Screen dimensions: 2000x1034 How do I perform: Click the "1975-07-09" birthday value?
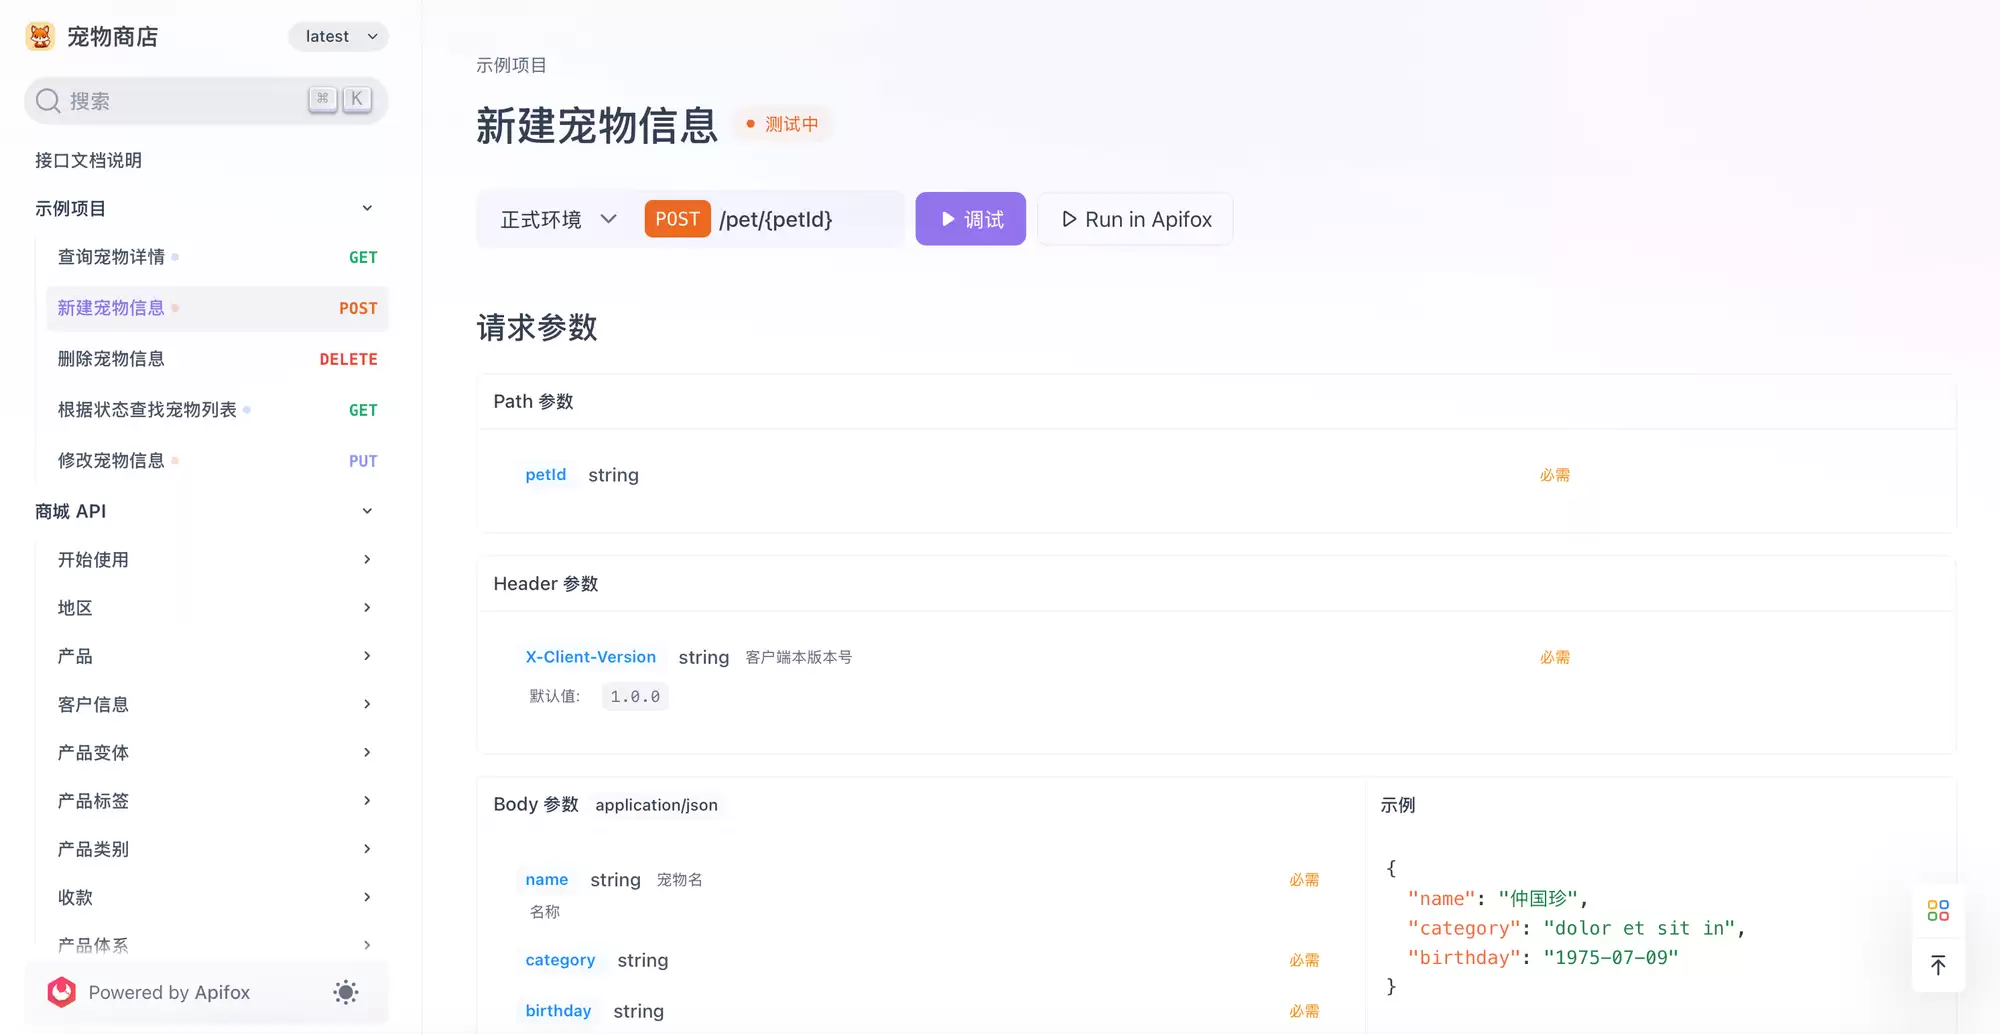pyautogui.click(x=1611, y=958)
